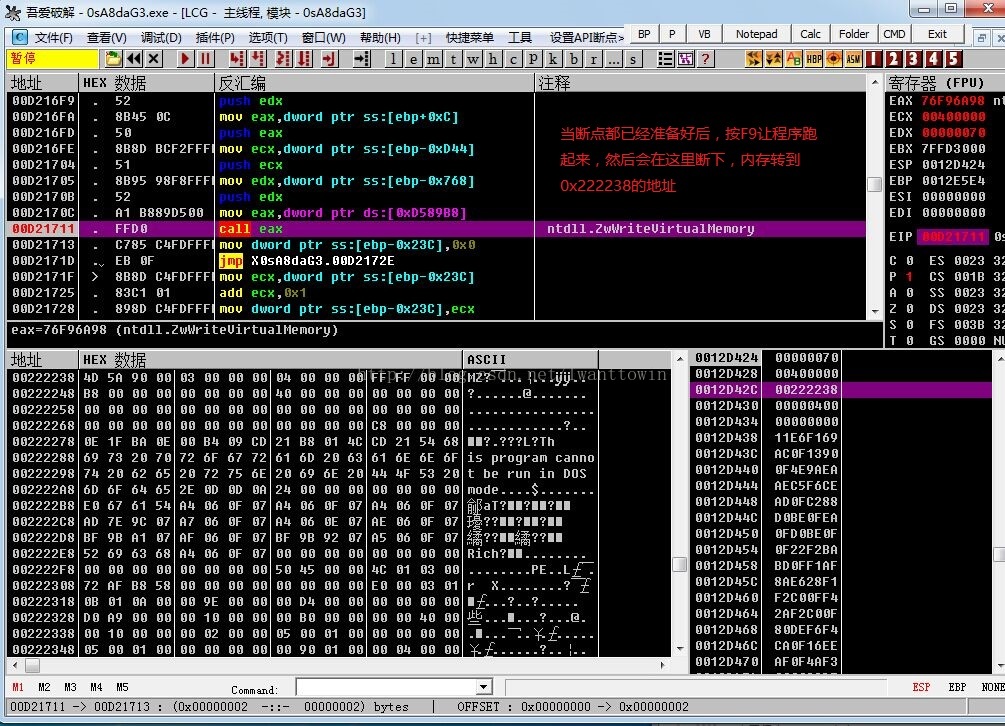The width and height of the screenshot is (1005, 726).
Task: Click the AB text plugin icon
Action: coord(793,59)
